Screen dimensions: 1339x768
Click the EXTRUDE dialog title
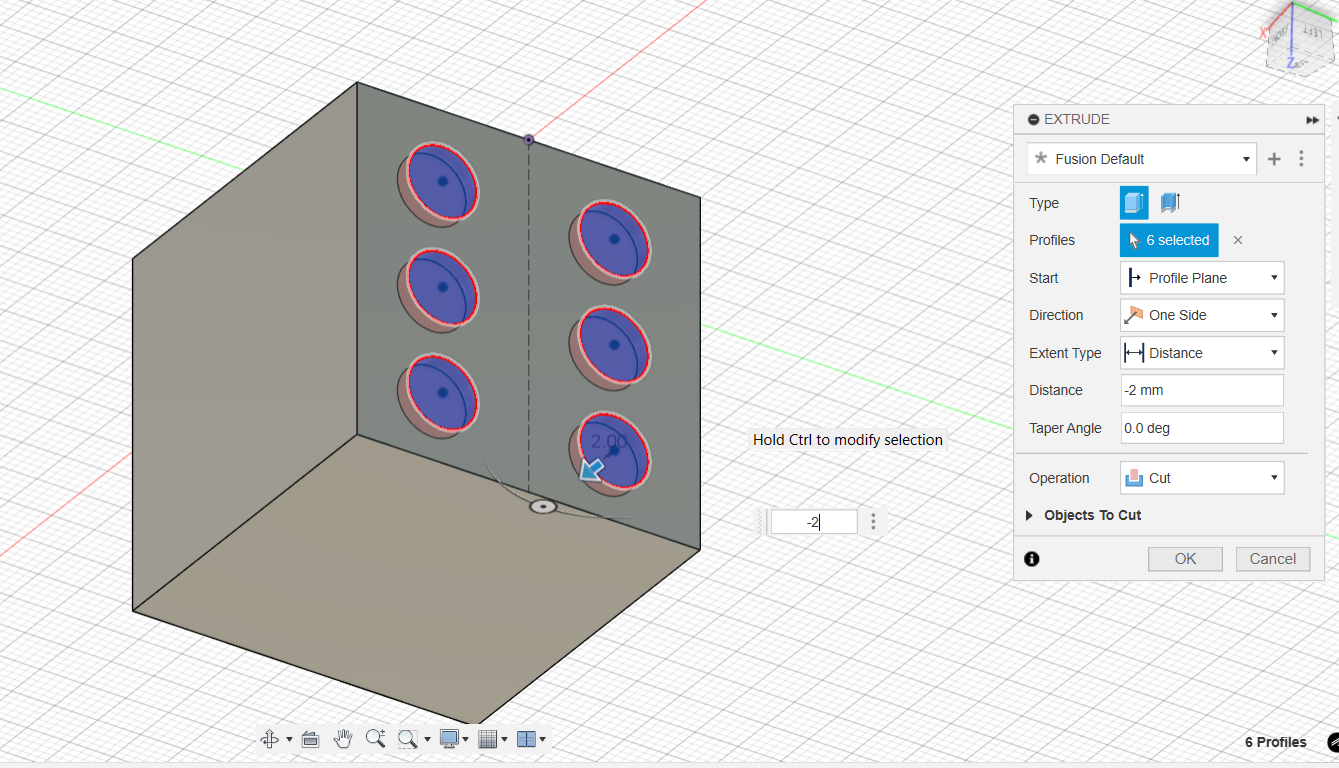[x=1077, y=119]
